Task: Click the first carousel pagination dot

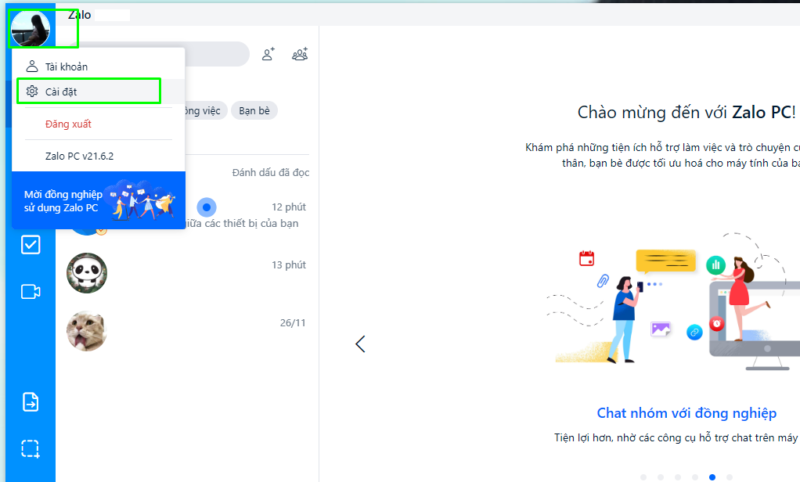Action: pyautogui.click(x=643, y=477)
